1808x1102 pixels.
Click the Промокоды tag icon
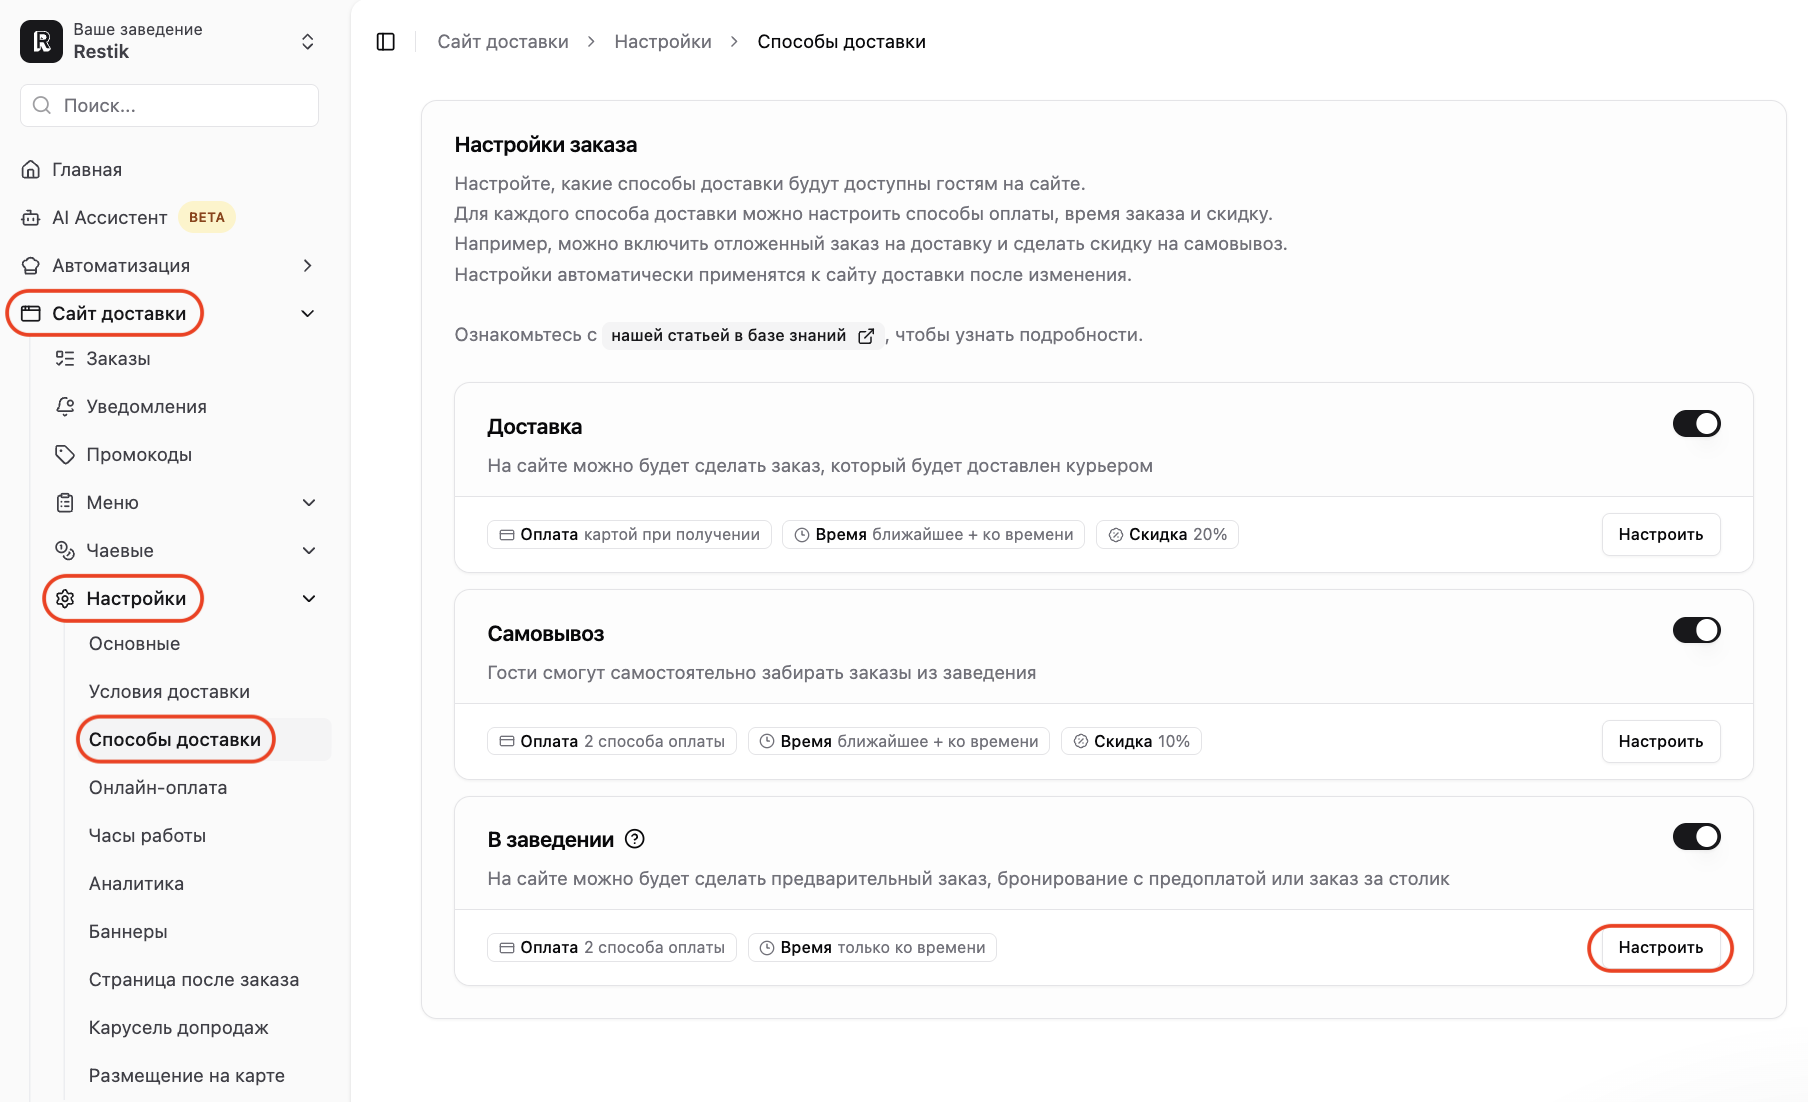[65, 455]
